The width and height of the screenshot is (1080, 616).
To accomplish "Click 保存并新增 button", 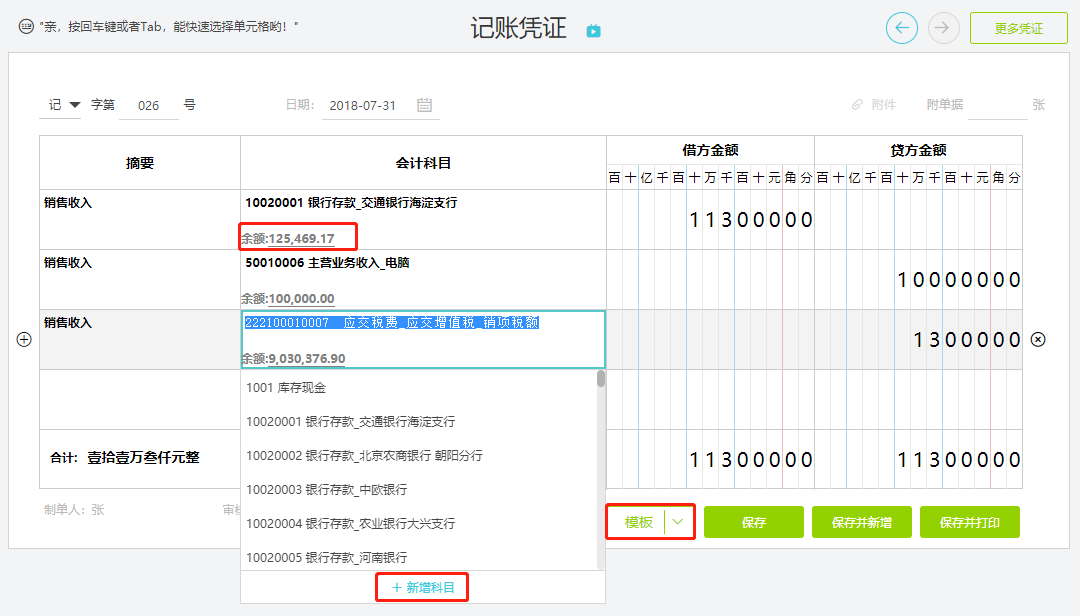I will tap(862, 522).
